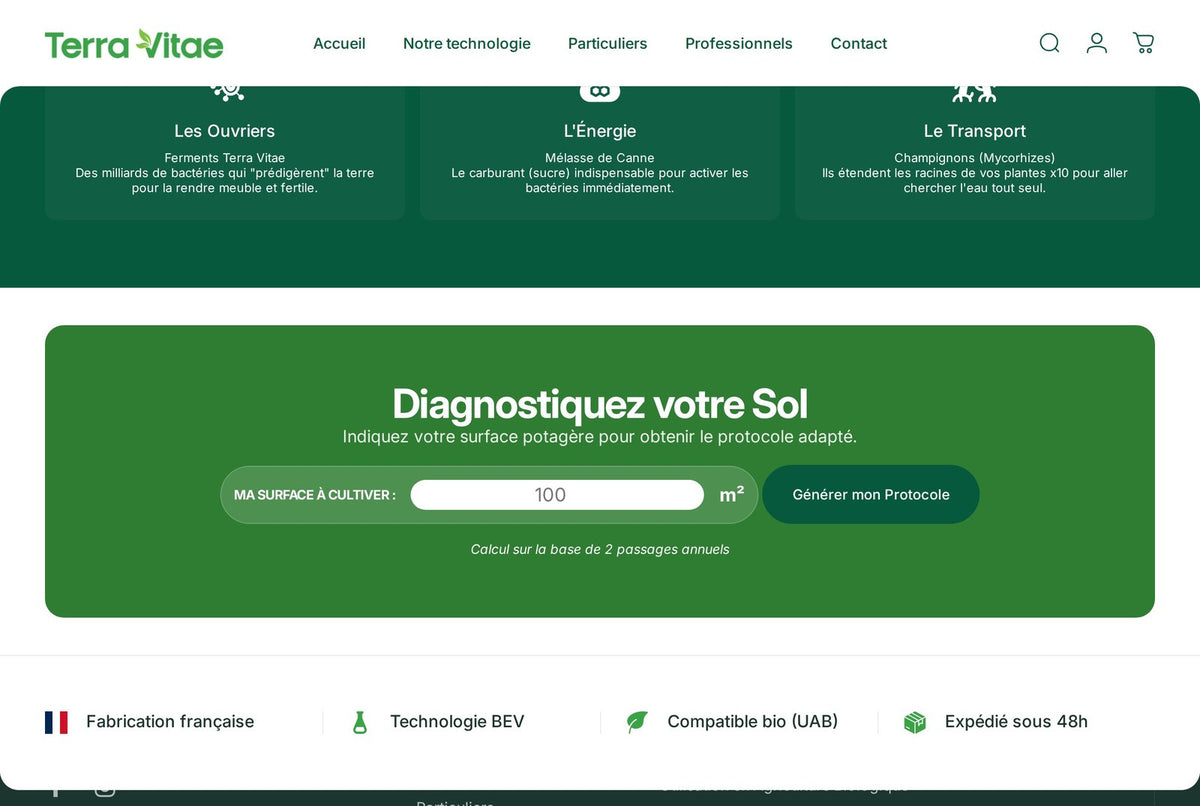Click the French flag icon
The height and width of the screenshot is (806, 1200).
pos(56,722)
